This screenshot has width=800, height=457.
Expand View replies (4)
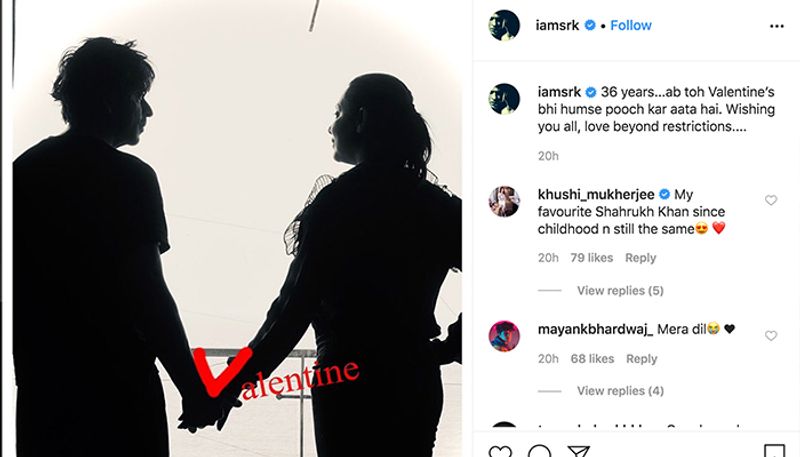point(620,391)
